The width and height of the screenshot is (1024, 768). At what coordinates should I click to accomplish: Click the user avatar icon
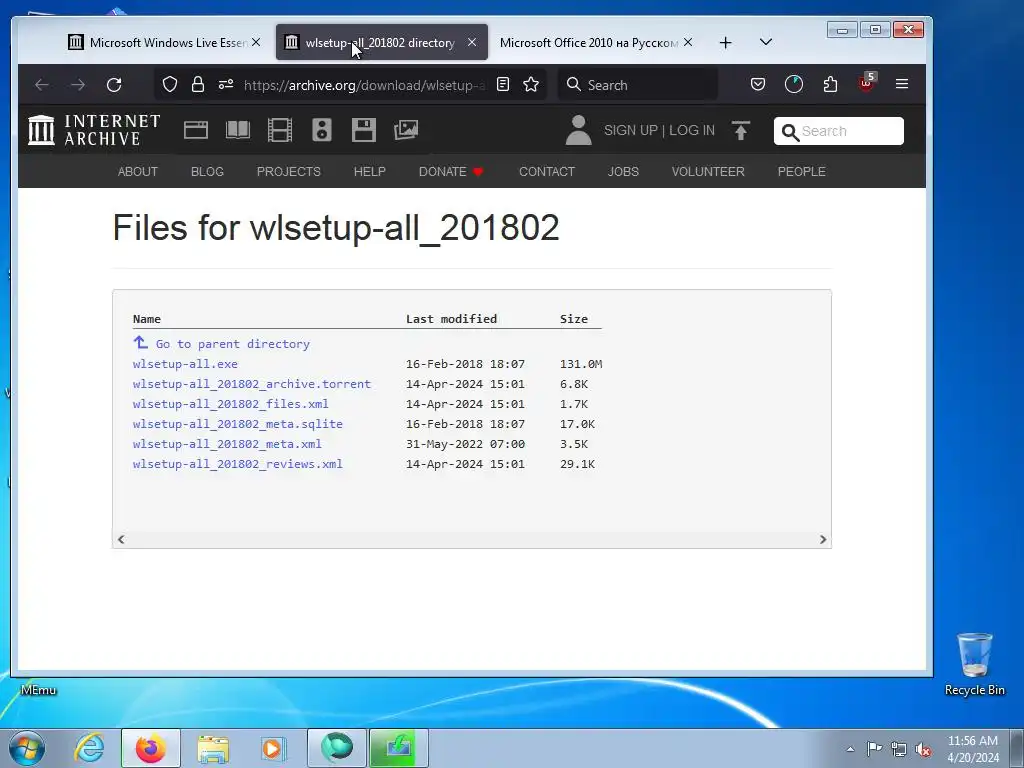(578, 130)
